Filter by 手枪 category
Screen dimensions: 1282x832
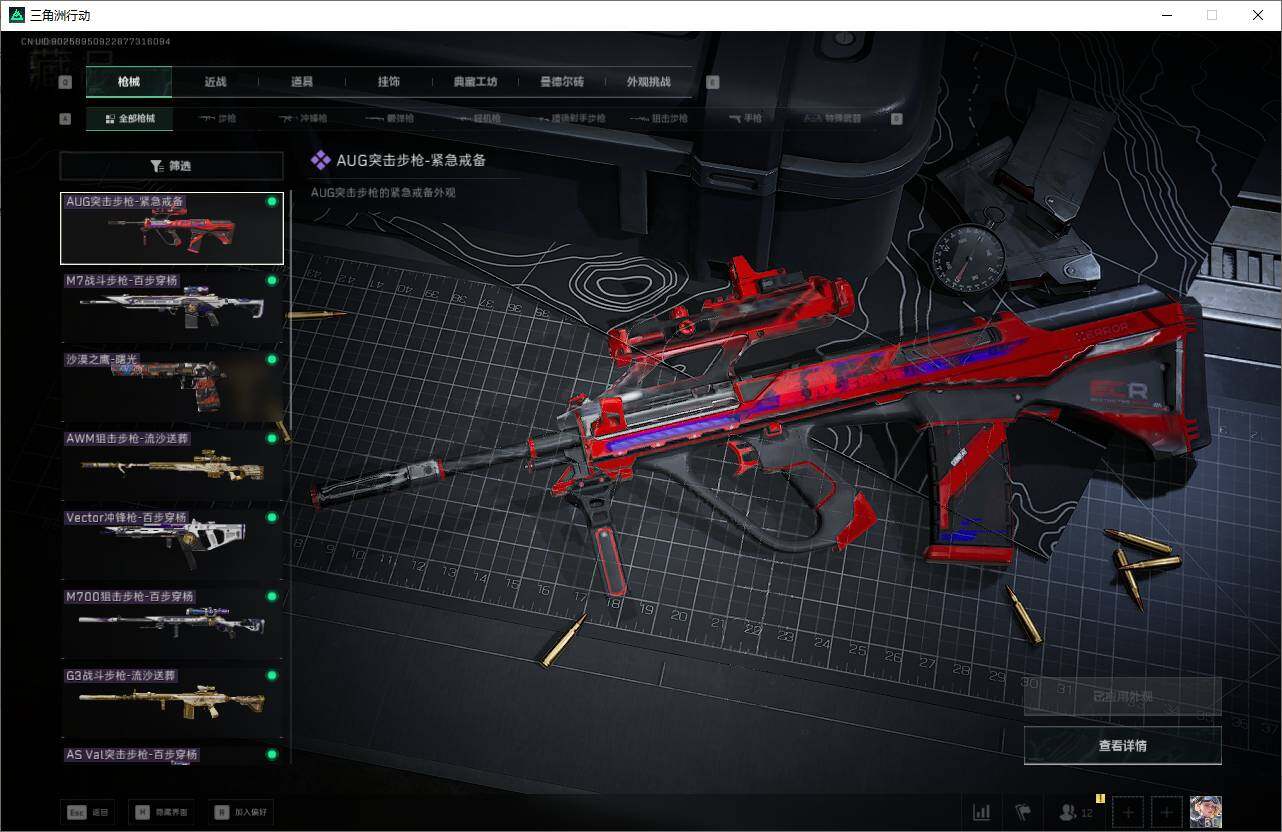tap(745, 118)
